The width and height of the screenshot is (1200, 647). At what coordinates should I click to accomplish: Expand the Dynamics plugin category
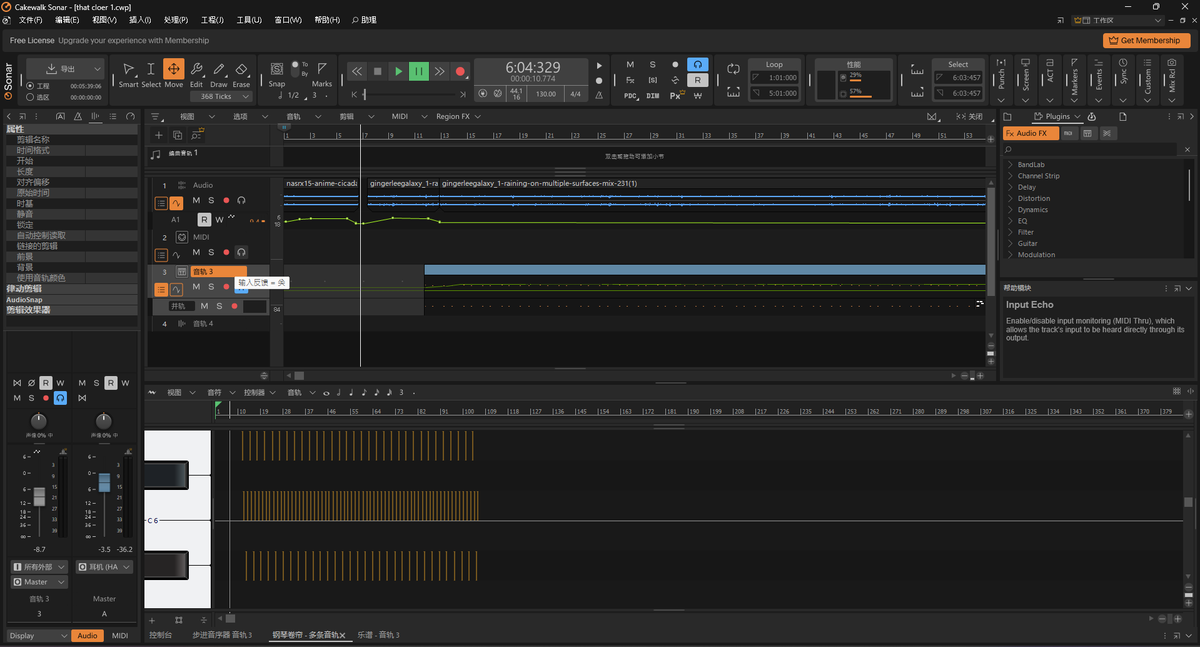pos(1032,210)
